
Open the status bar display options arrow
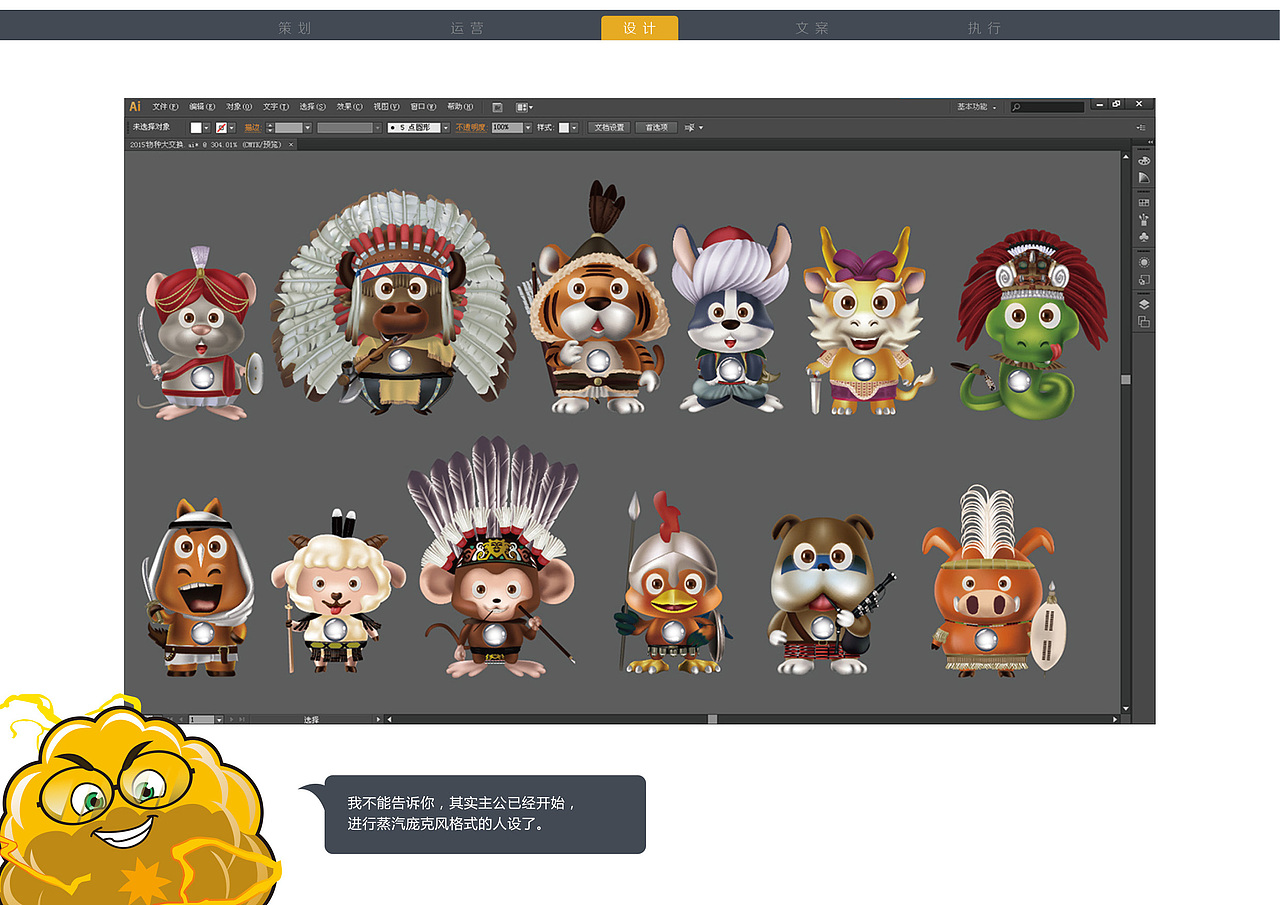click(x=378, y=719)
